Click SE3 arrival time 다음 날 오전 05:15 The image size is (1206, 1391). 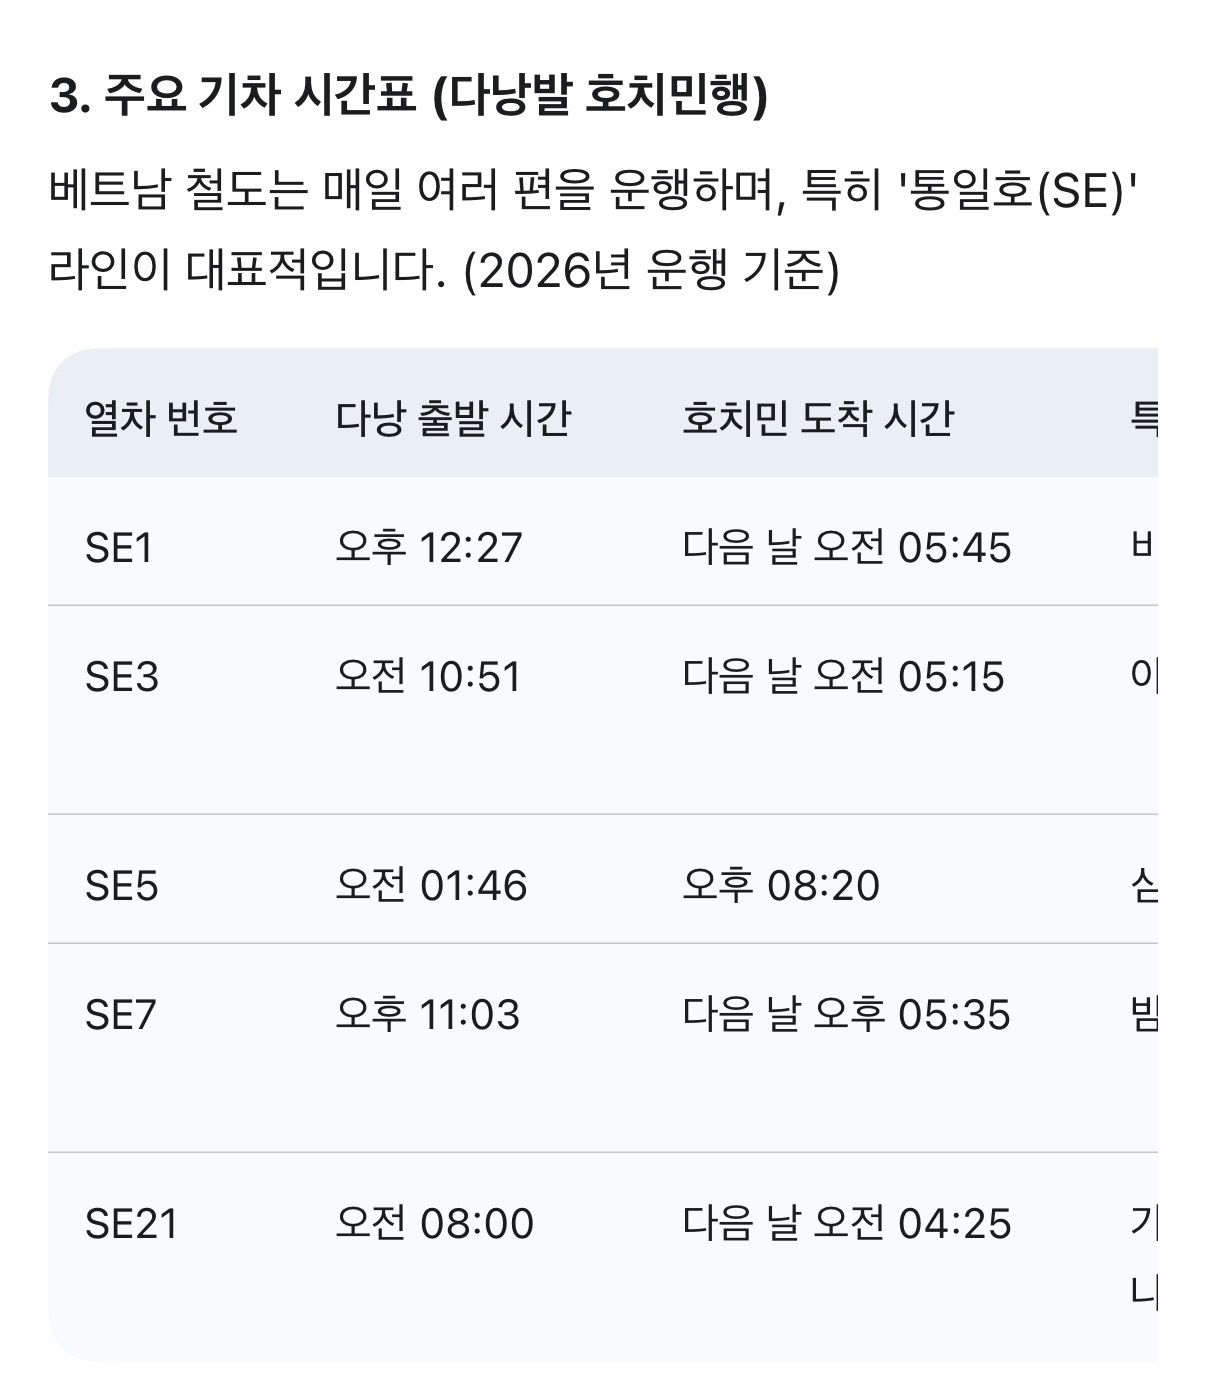pos(843,677)
